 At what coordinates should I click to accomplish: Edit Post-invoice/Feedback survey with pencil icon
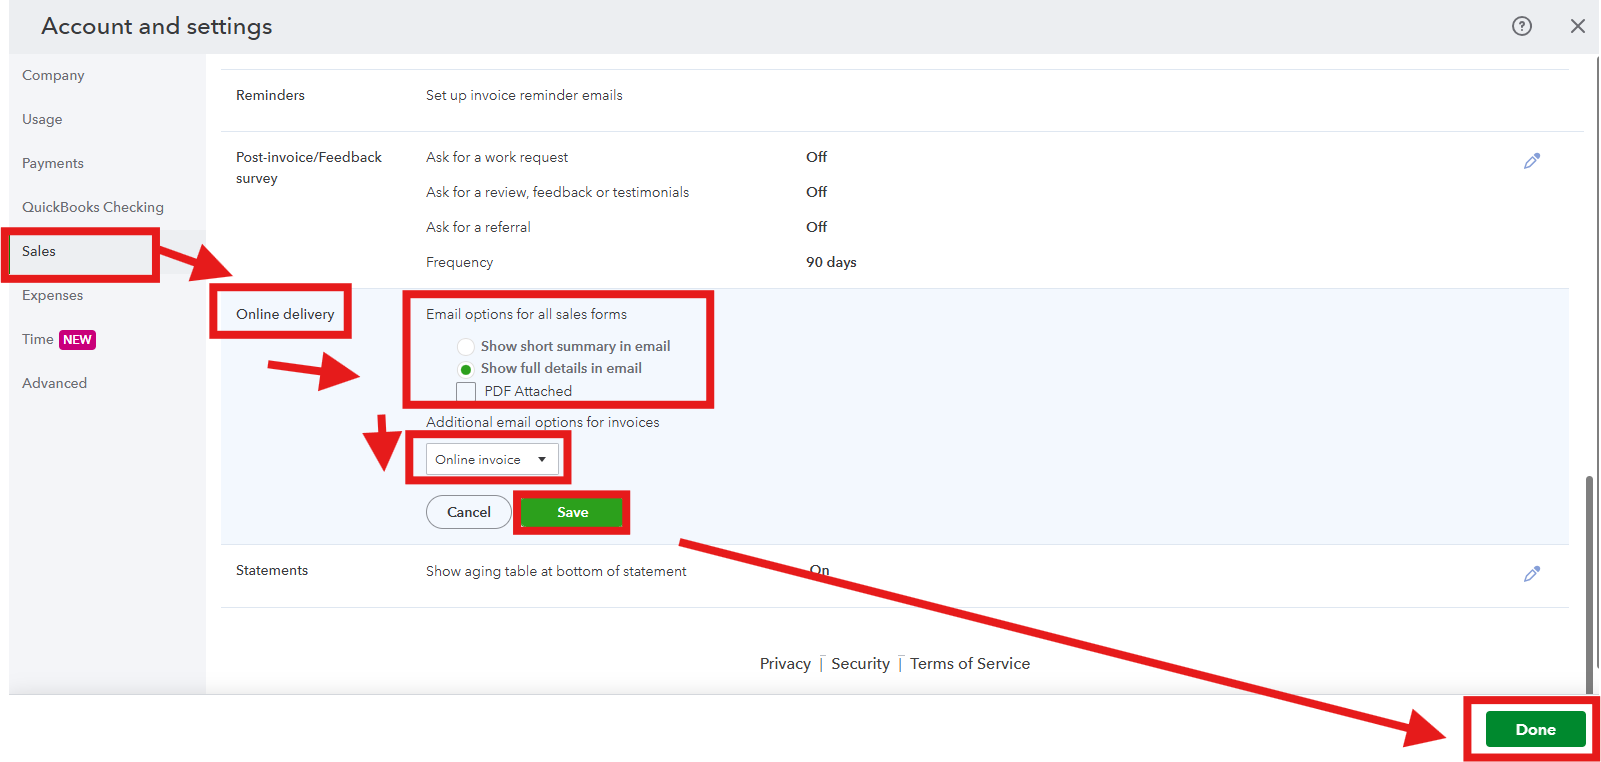click(1531, 161)
